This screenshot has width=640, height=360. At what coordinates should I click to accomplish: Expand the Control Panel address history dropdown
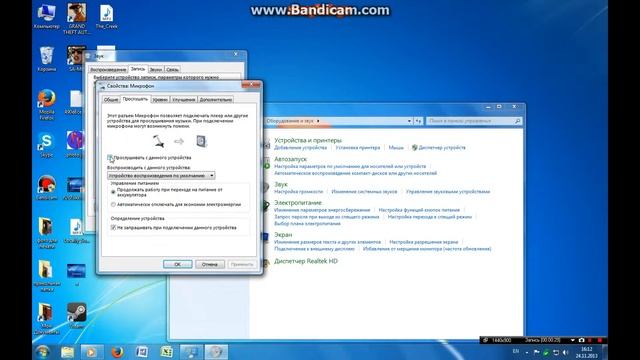click(x=409, y=121)
